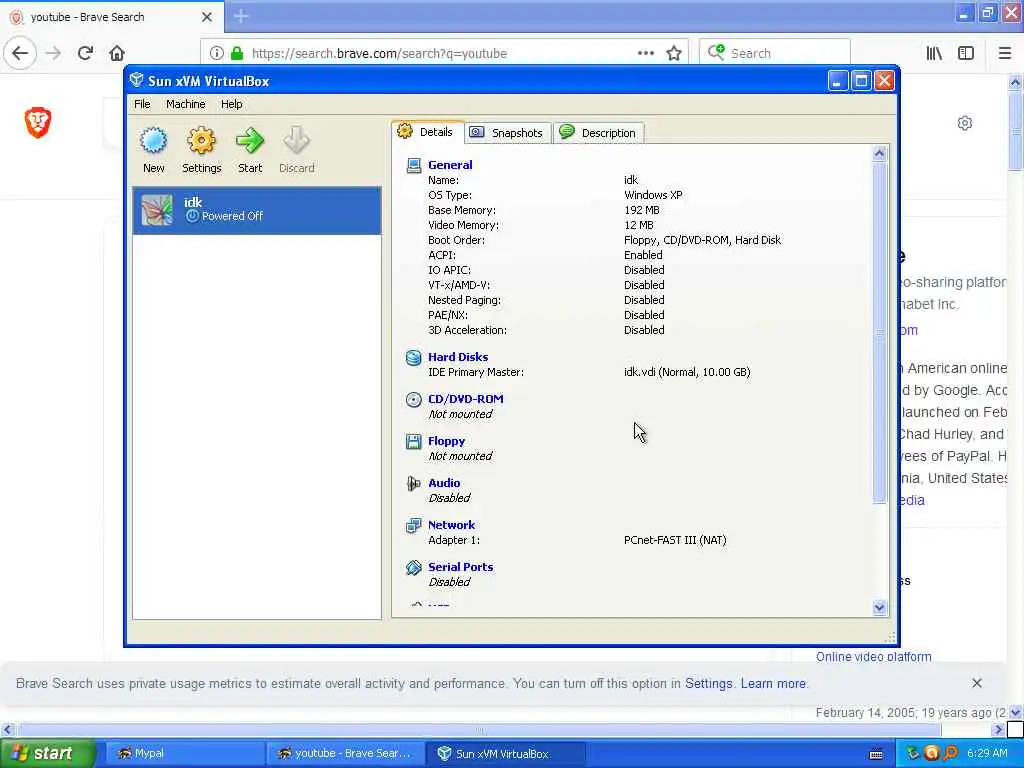
Task: Click the browser search box
Action: [x=775, y=53]
